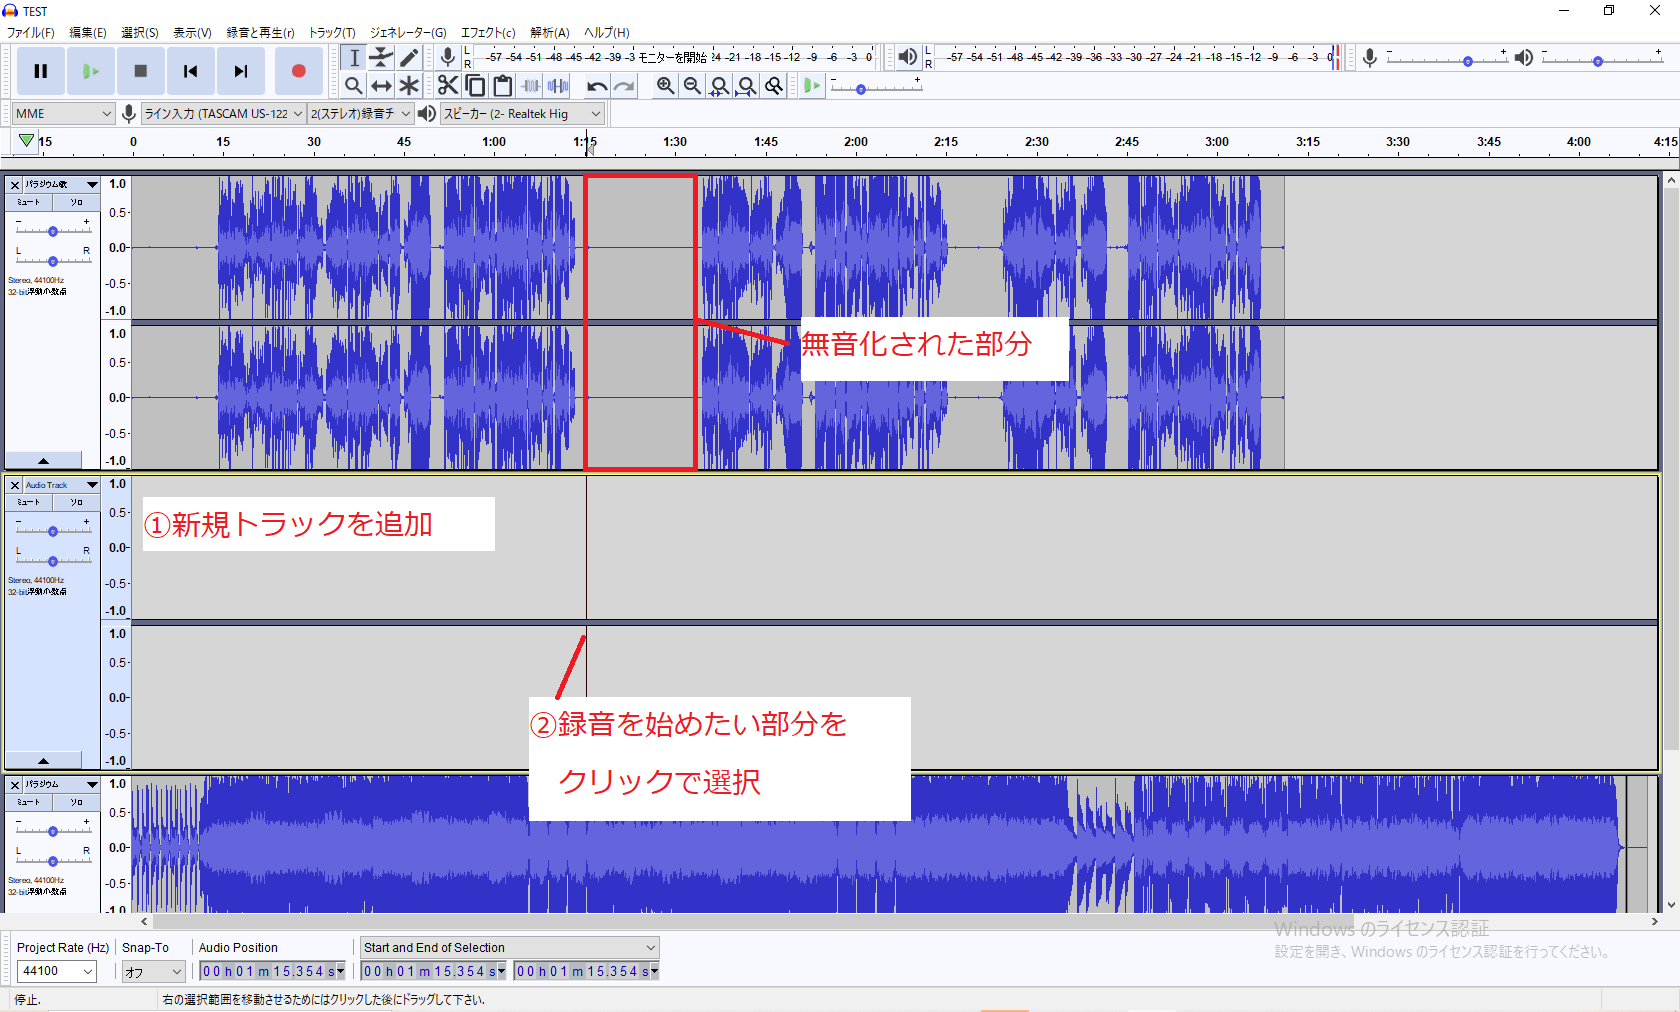Click the Audio Track gain slider handle
The width and height of the screenshot is (1680, 1012).
(x=53, y=531)
